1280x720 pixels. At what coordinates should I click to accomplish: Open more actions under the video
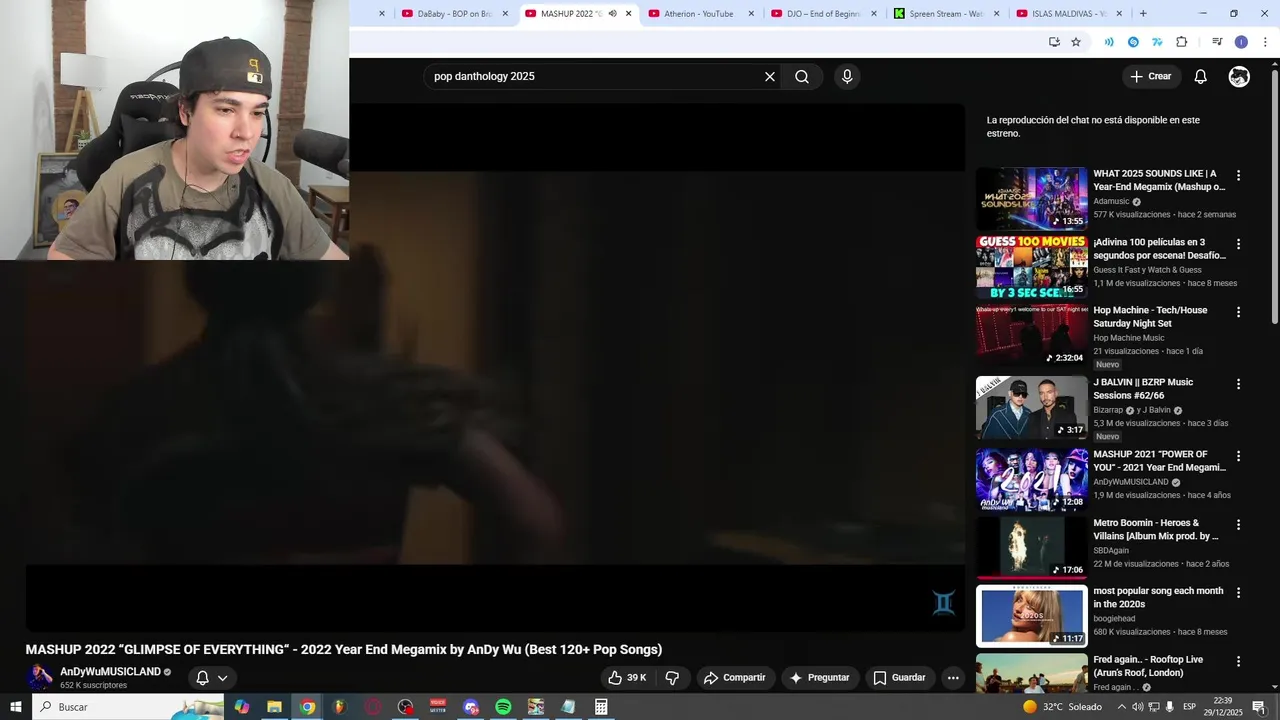(953, 678)
